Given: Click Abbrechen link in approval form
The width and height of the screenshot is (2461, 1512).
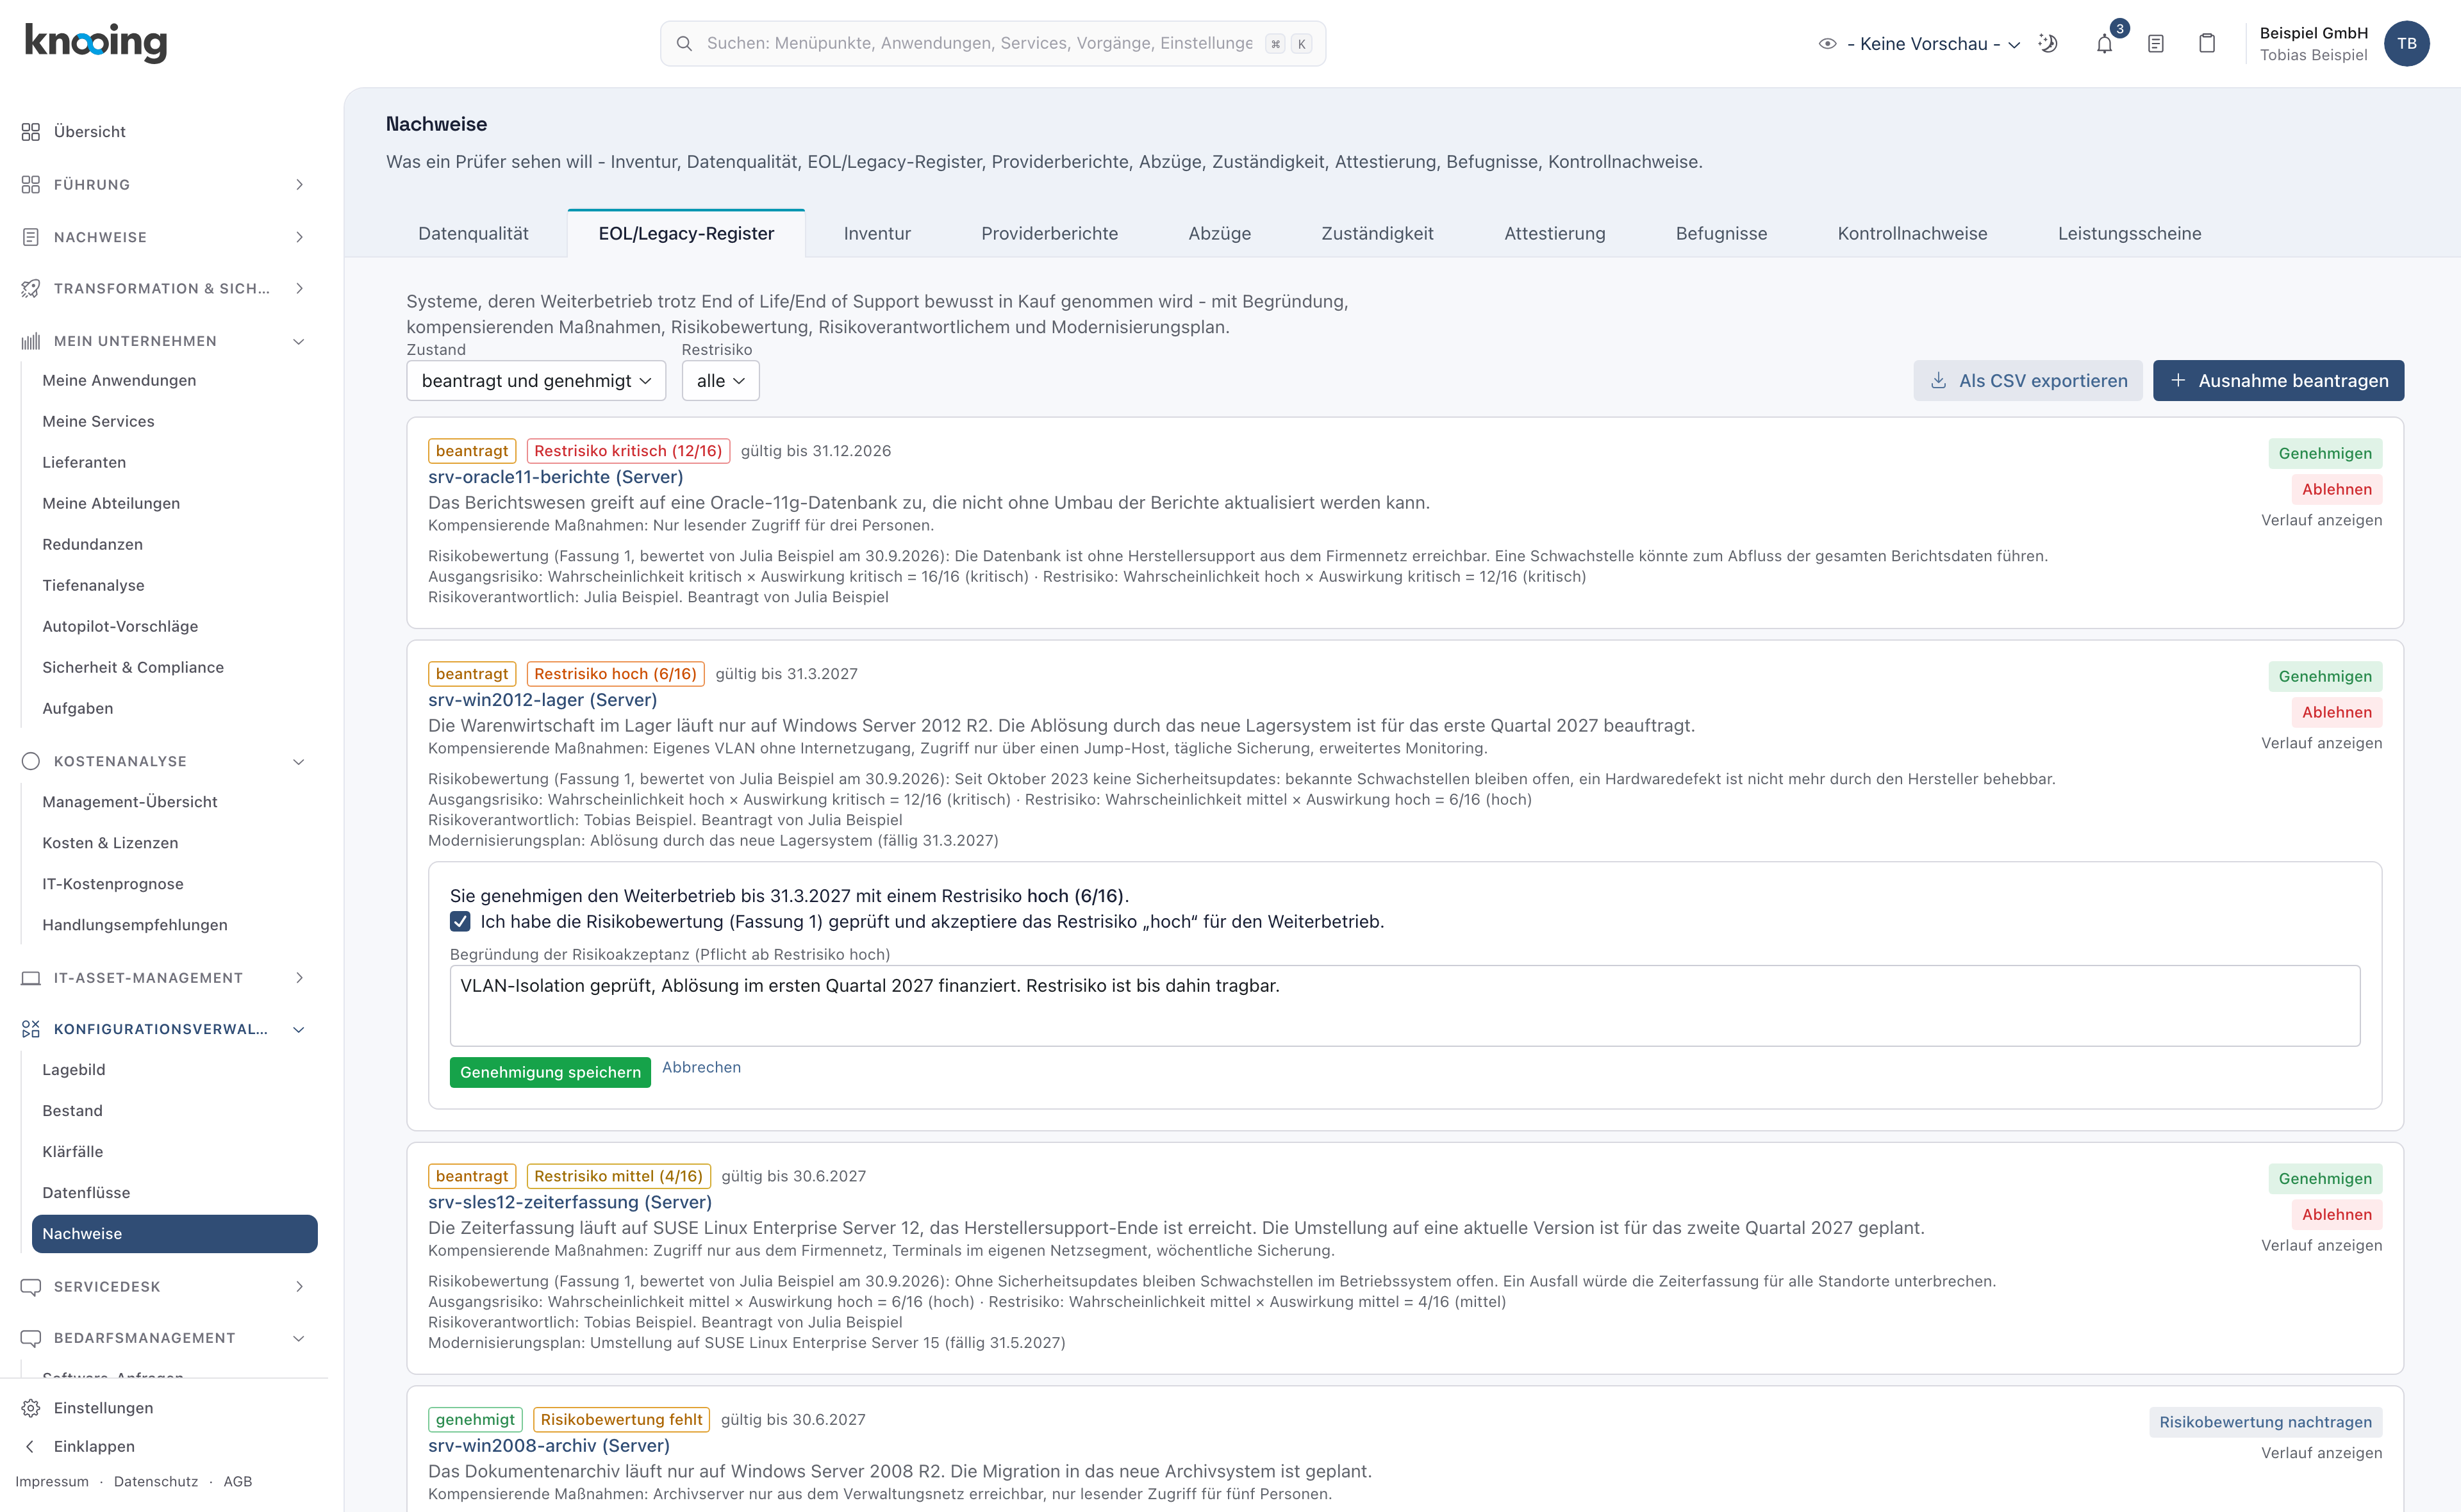Looking at the screenshot, I should point(701,1068).
